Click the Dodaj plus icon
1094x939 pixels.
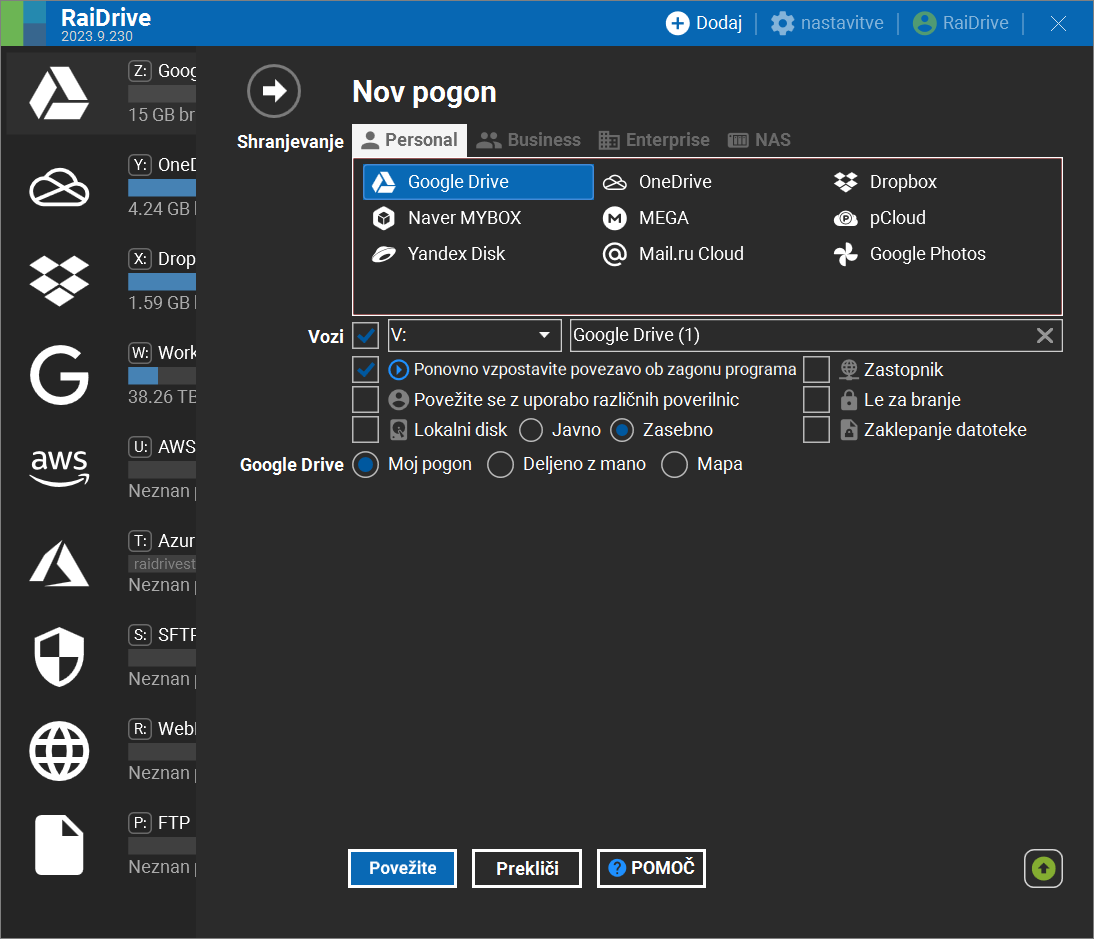677,23
